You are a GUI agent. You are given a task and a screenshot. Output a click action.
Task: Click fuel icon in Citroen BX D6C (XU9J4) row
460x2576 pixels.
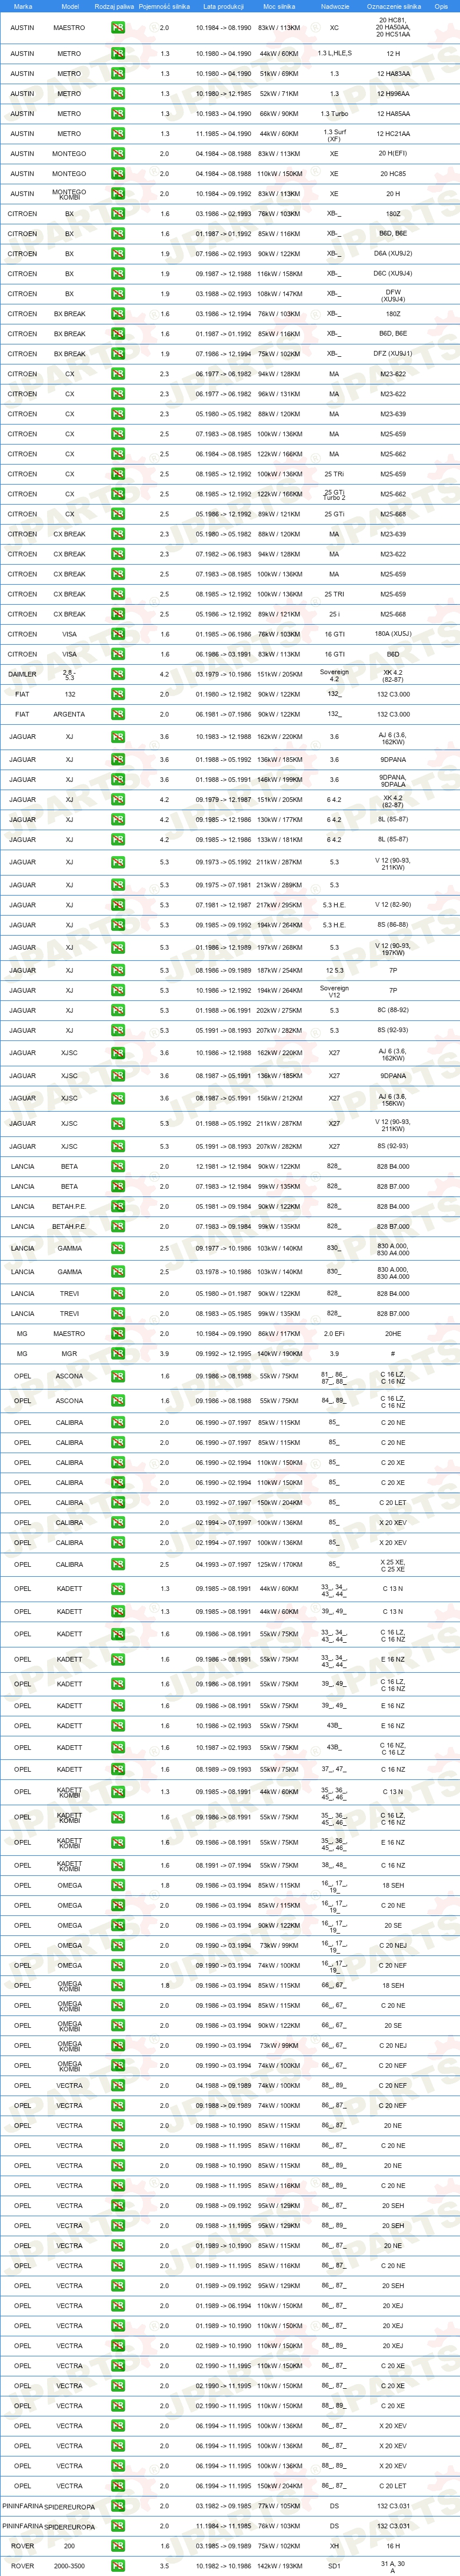(x=118, y=274)
